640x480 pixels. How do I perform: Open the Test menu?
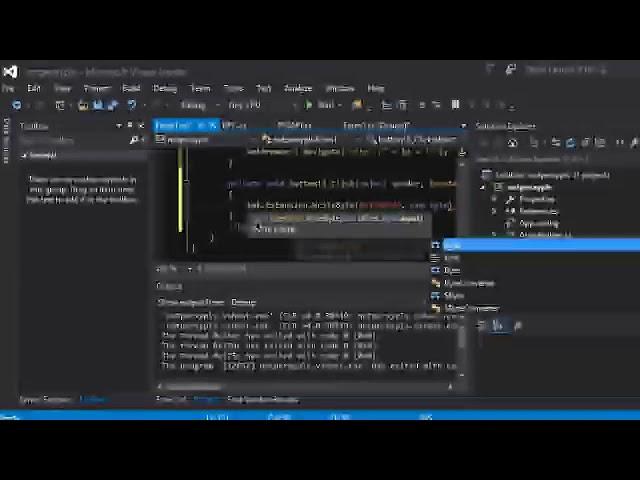click(x=264, y=89)
